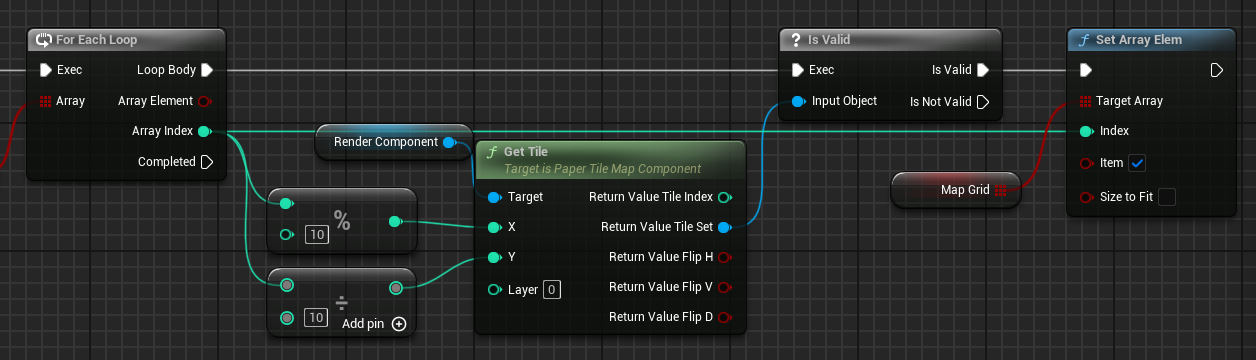Viewport: 1256px width, 360px height.
Task: Click the Get Tile X input pin
Action: point(494,227)
